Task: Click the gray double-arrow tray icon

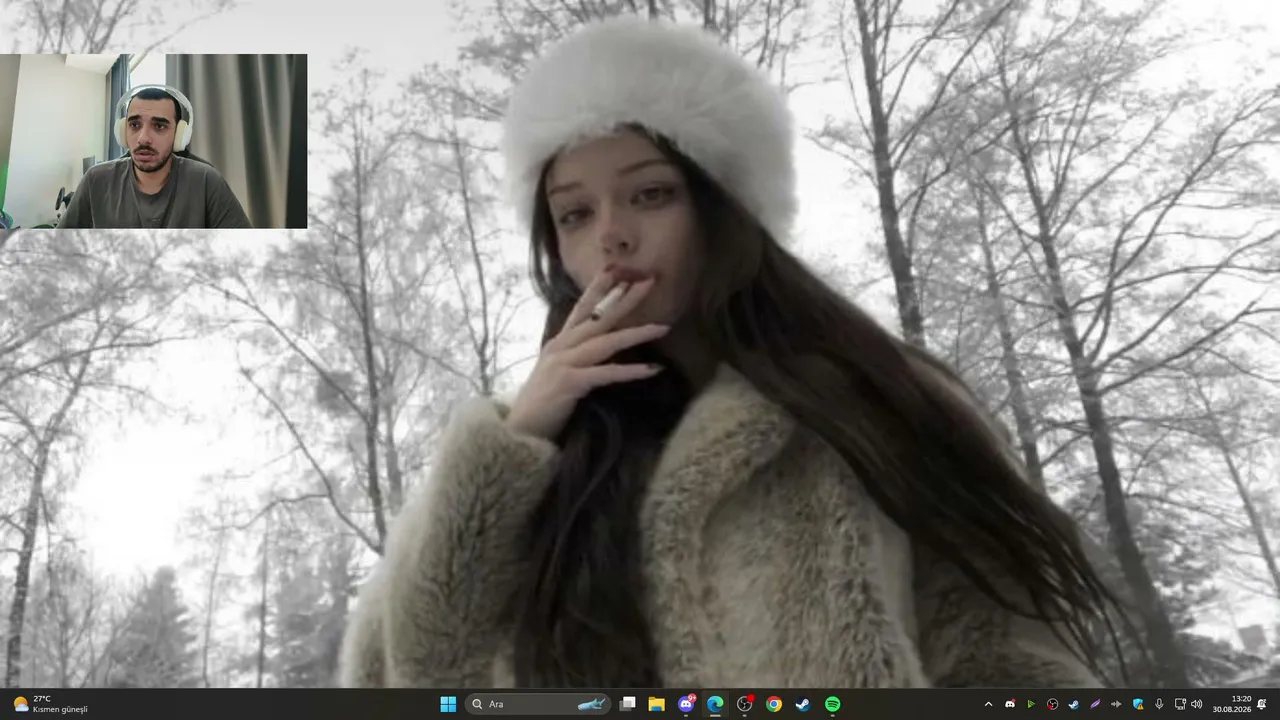Action: (1116, 704)
